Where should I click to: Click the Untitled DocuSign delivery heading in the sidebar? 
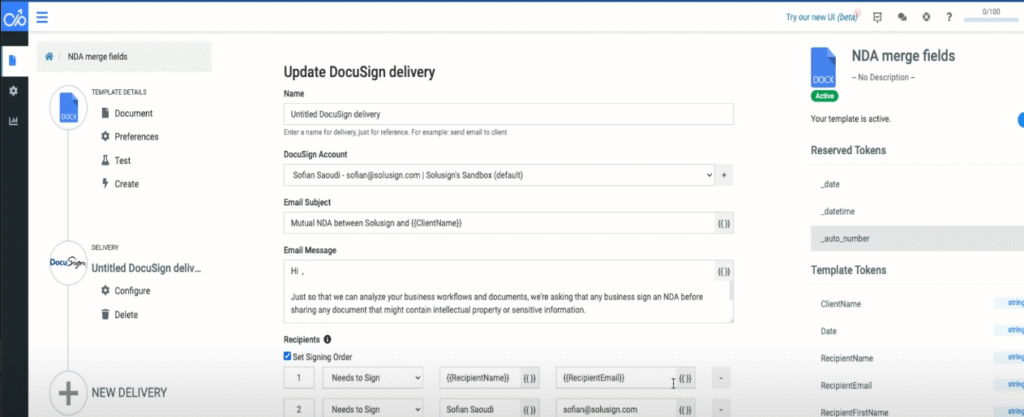[x=147, y=268]
